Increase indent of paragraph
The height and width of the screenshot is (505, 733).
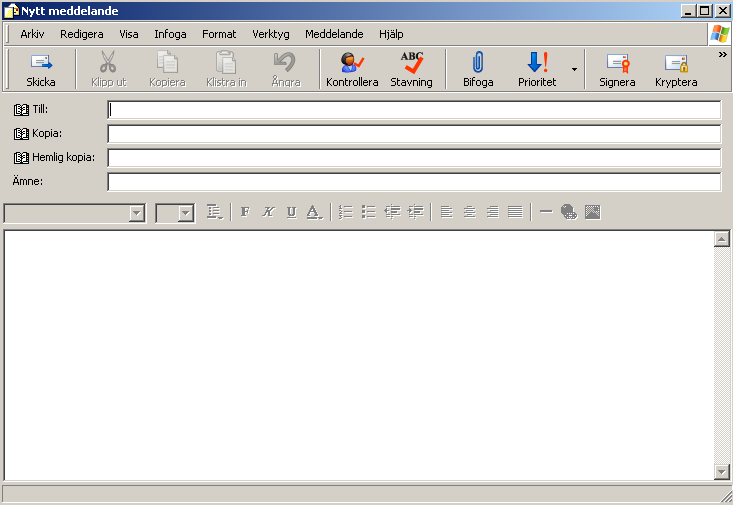[x=415, y=212]
